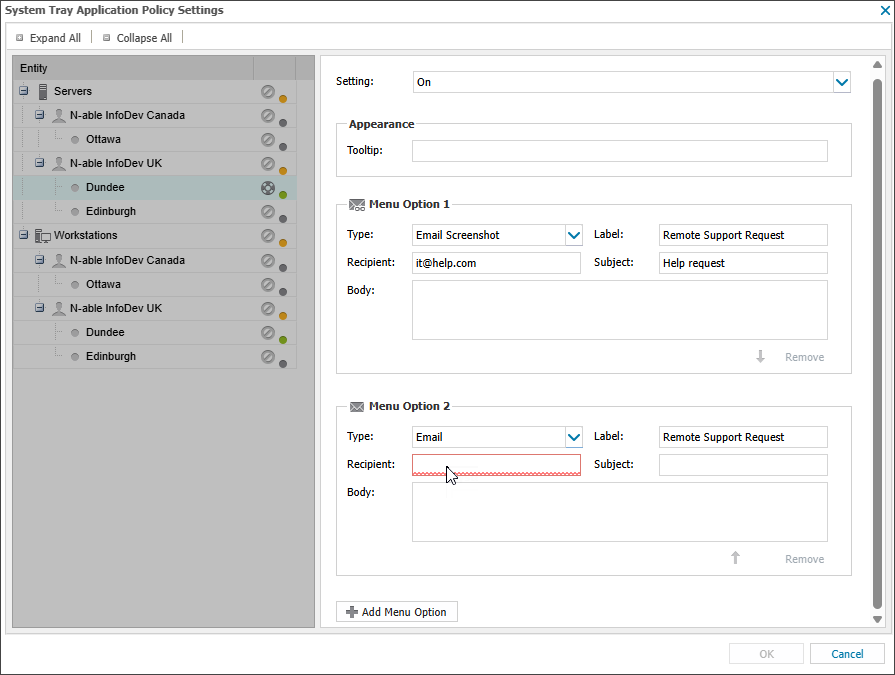Click Expand All in the toolbar
The image size is (895, 675).
[x=48, y=38]
